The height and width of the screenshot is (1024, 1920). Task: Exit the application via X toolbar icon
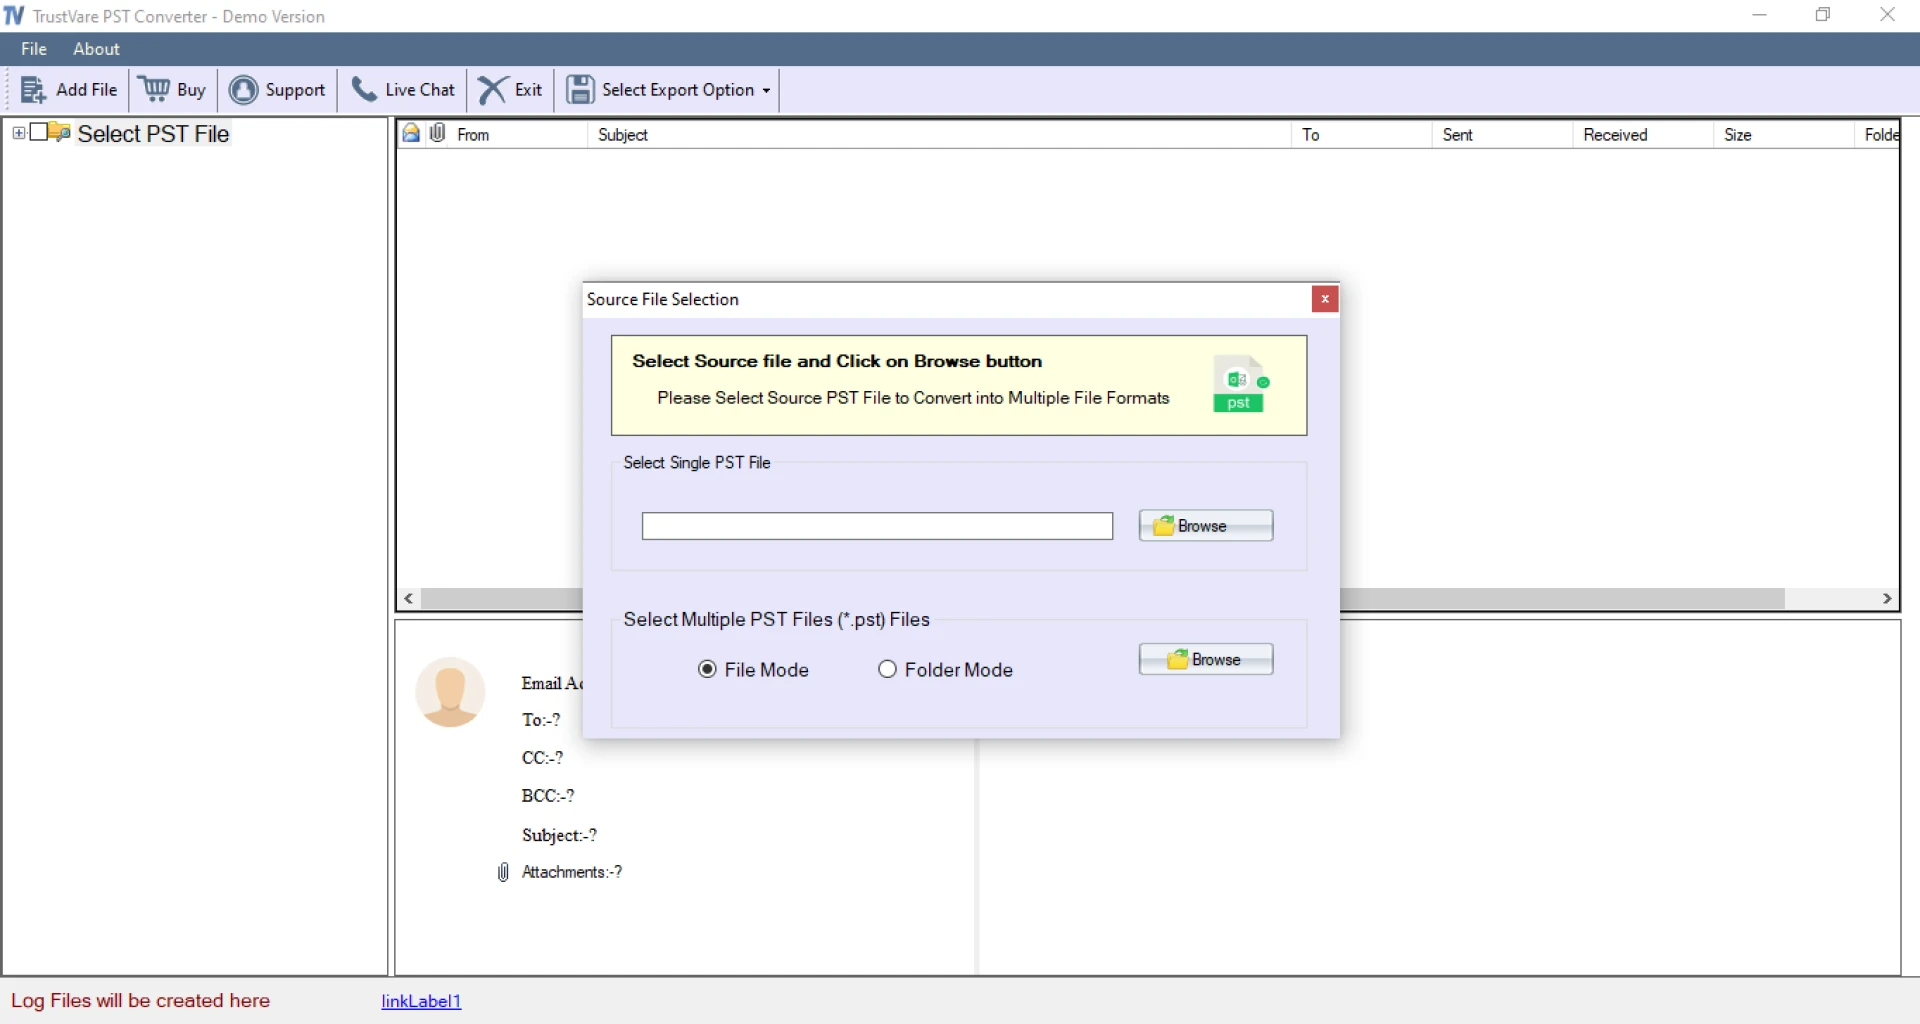pyautogui.click(x=490, y=89)
